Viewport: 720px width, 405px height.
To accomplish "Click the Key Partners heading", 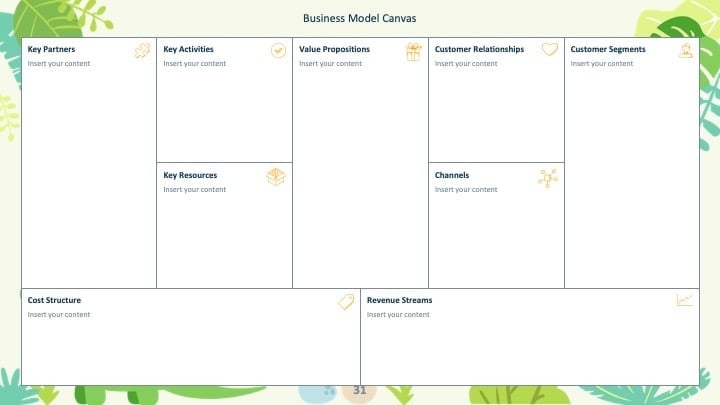I will pyautogui.click(x=51, y=49).
